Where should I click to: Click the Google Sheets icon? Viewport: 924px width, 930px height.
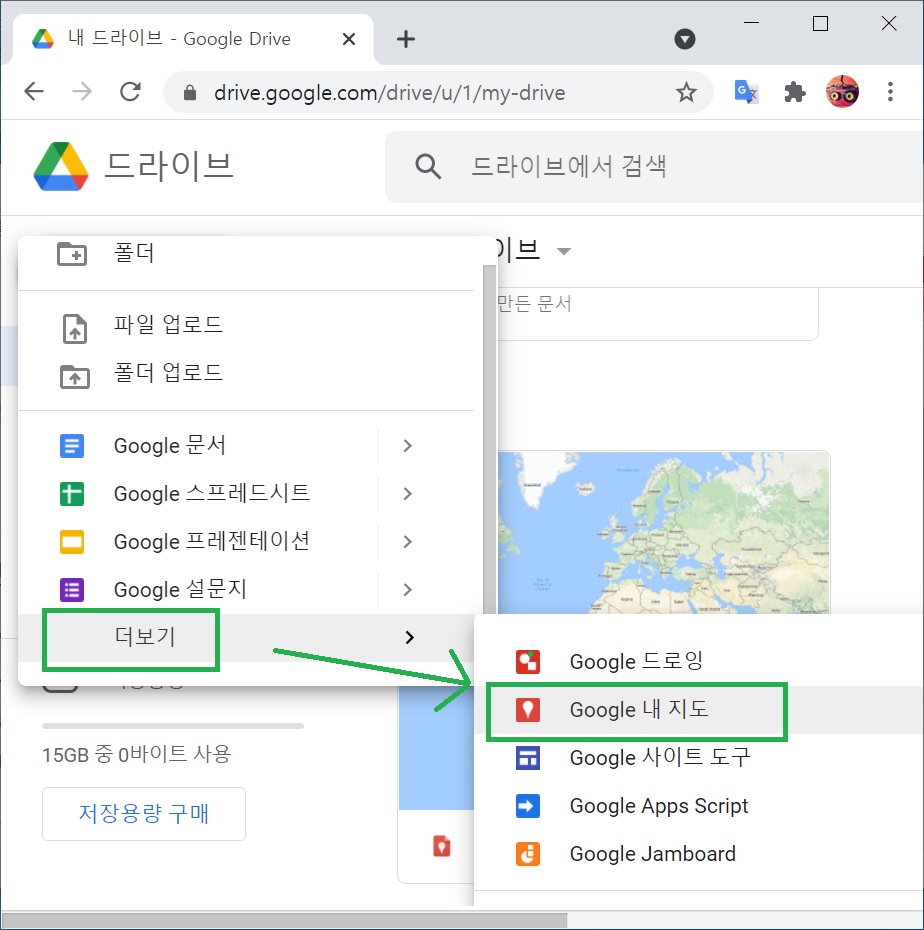click(72, 494)
